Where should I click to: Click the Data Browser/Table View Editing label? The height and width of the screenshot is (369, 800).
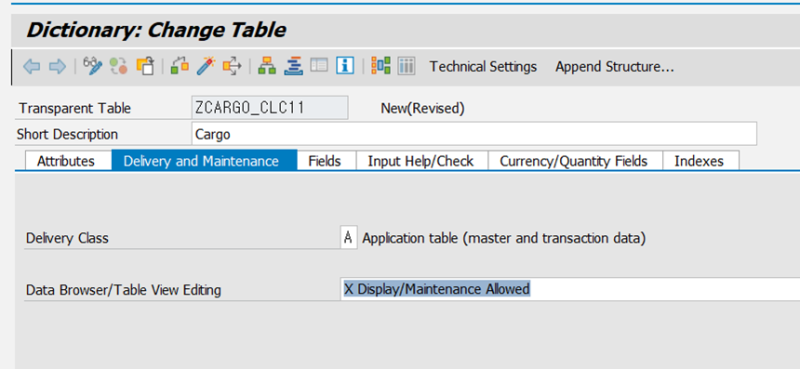(x=123, y=290)
